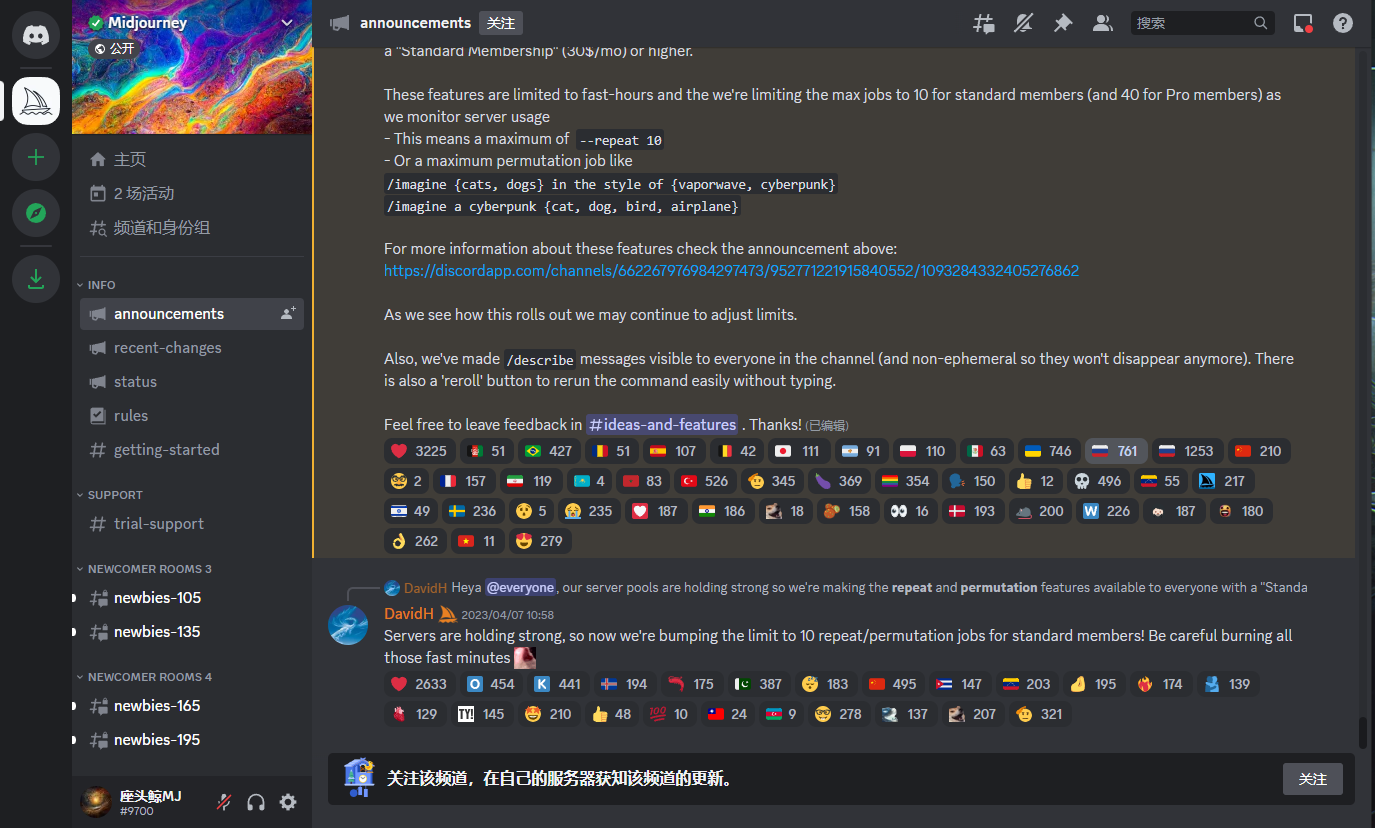Open 频道和身份组 channels and roles
1375x828 pixels.
192,228
